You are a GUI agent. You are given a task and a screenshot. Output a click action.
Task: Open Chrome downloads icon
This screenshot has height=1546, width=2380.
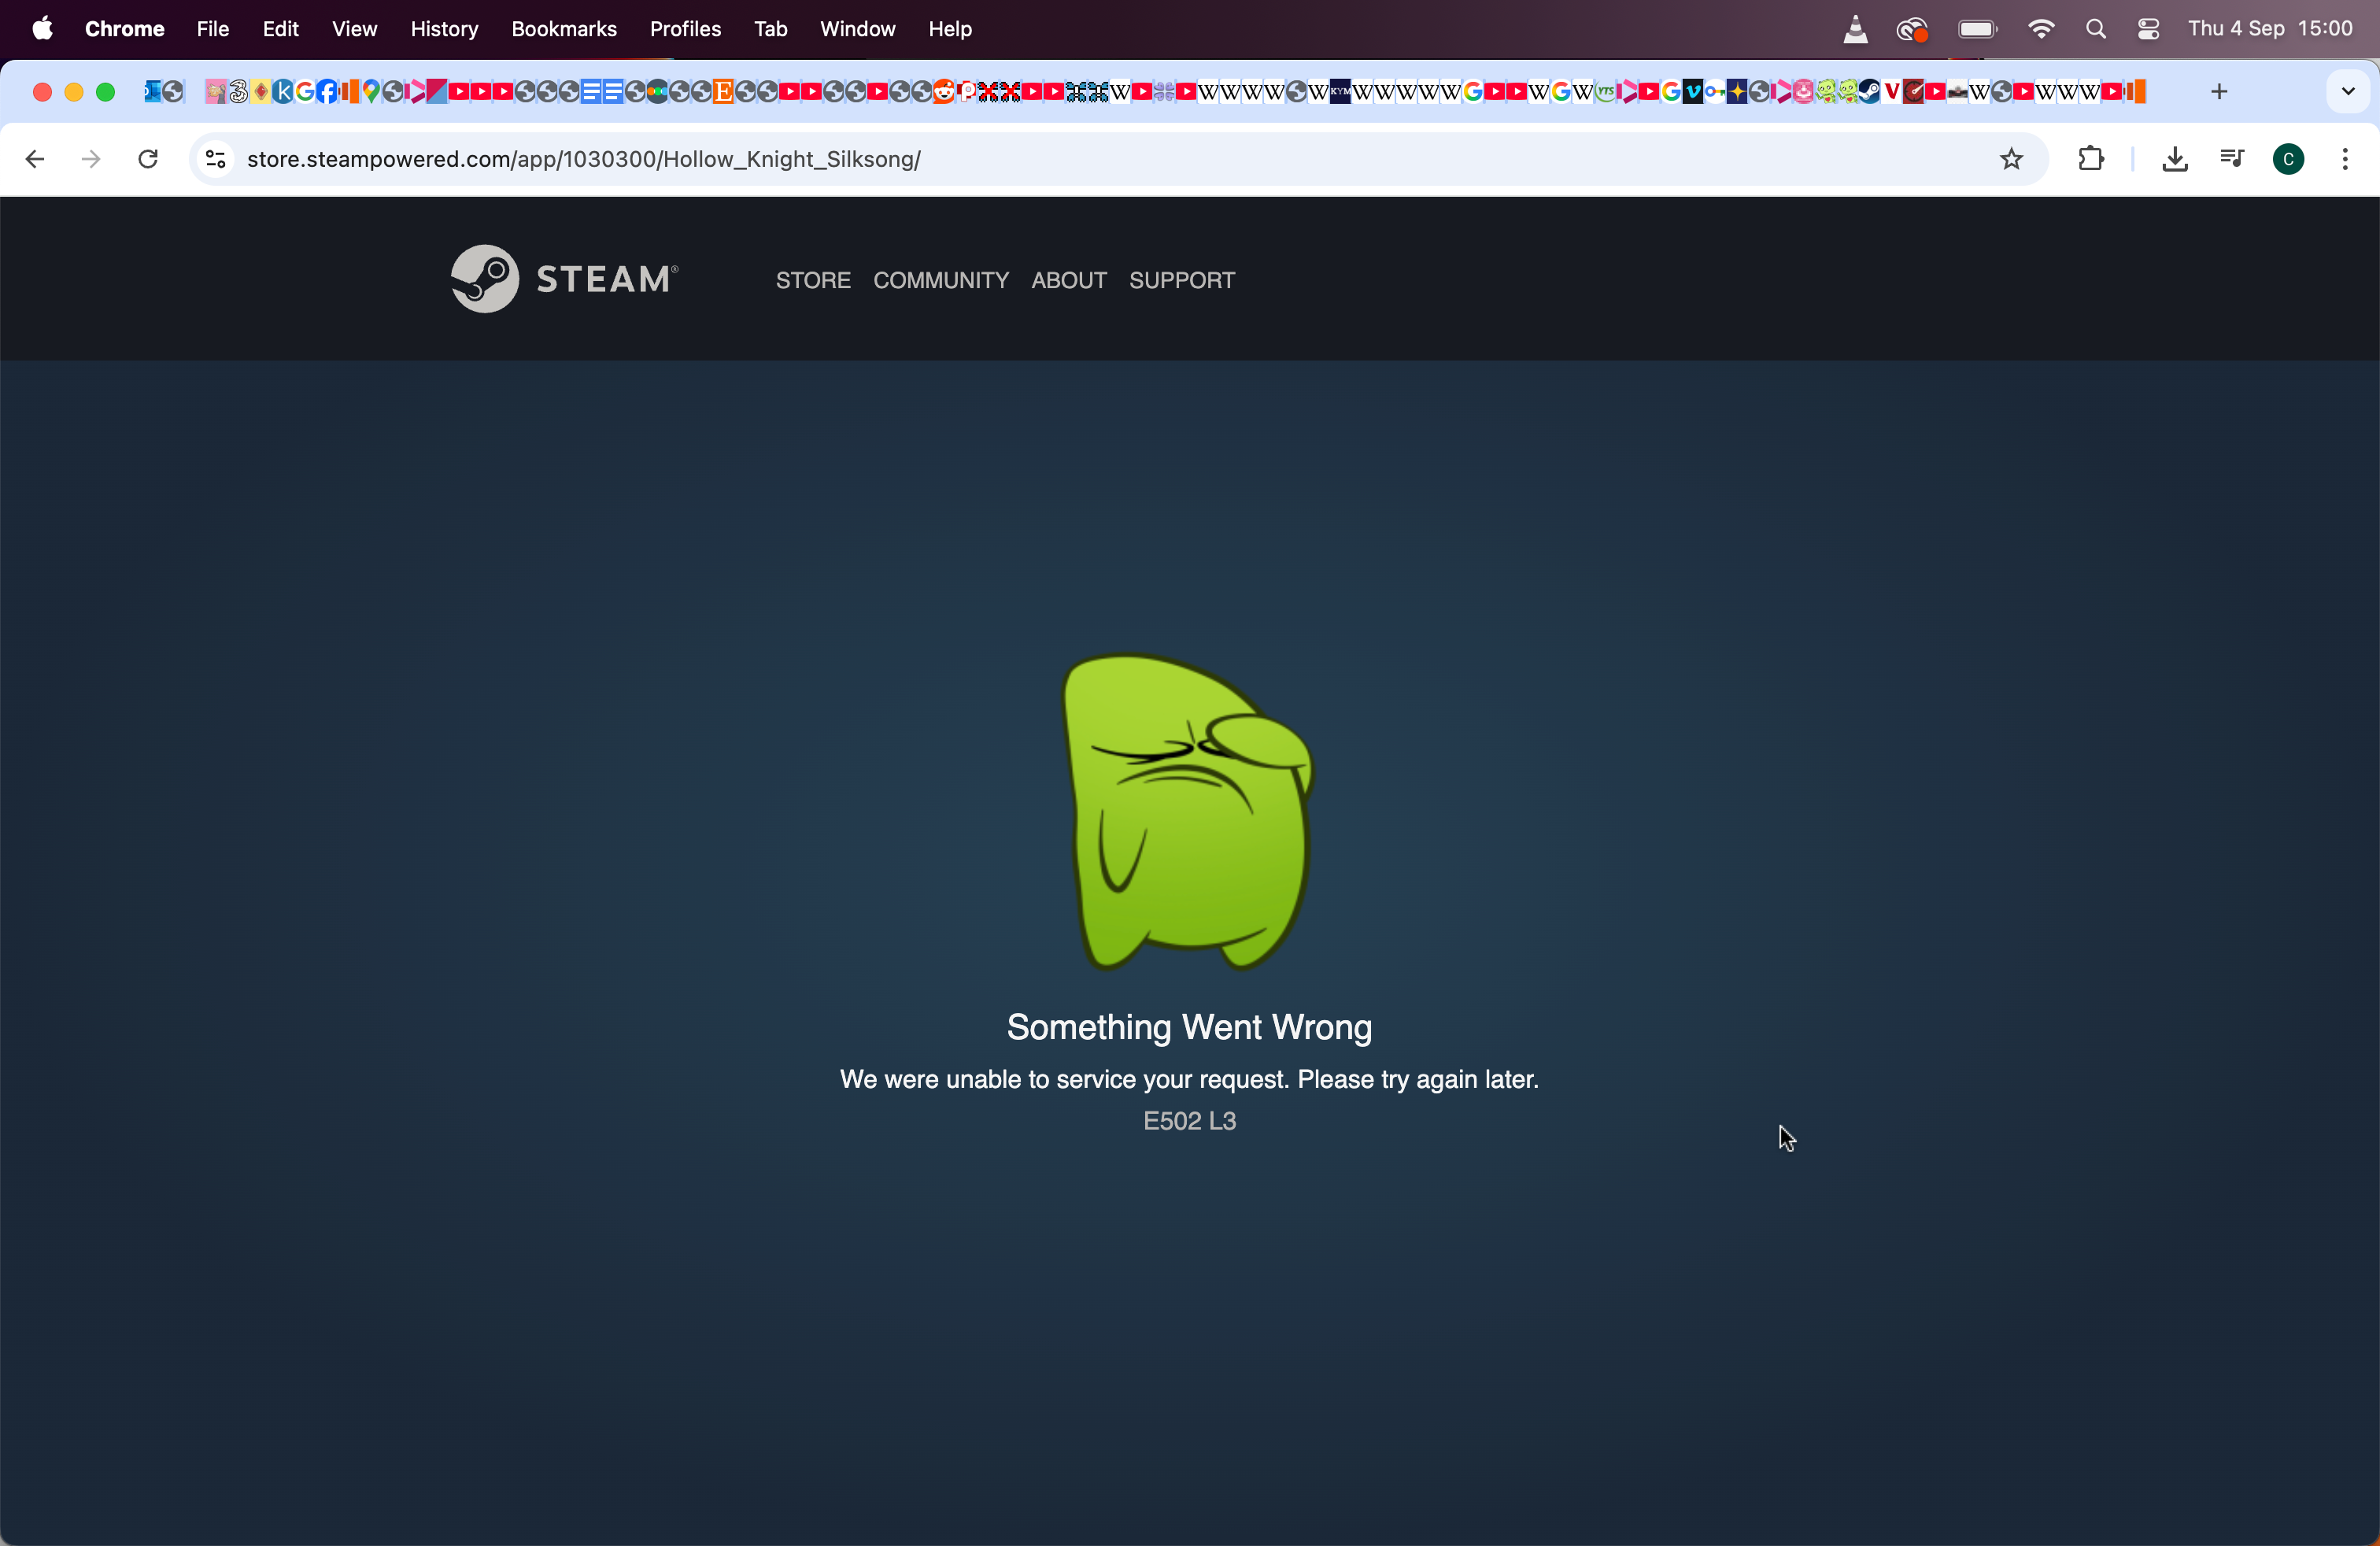coord(2175,159)
